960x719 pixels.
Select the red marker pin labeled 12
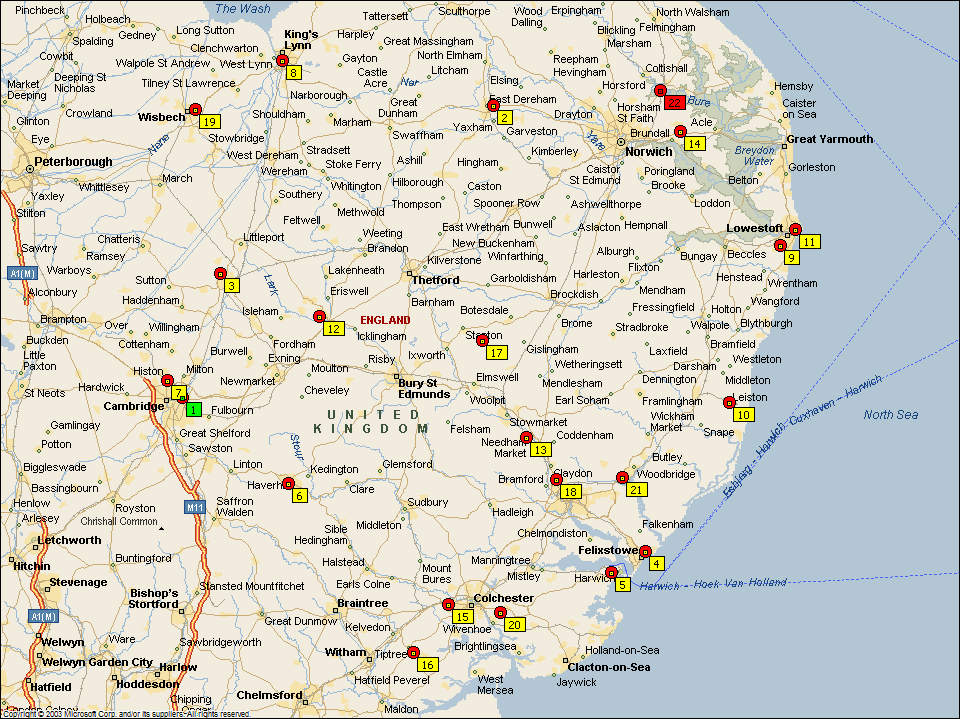(320, 316)
